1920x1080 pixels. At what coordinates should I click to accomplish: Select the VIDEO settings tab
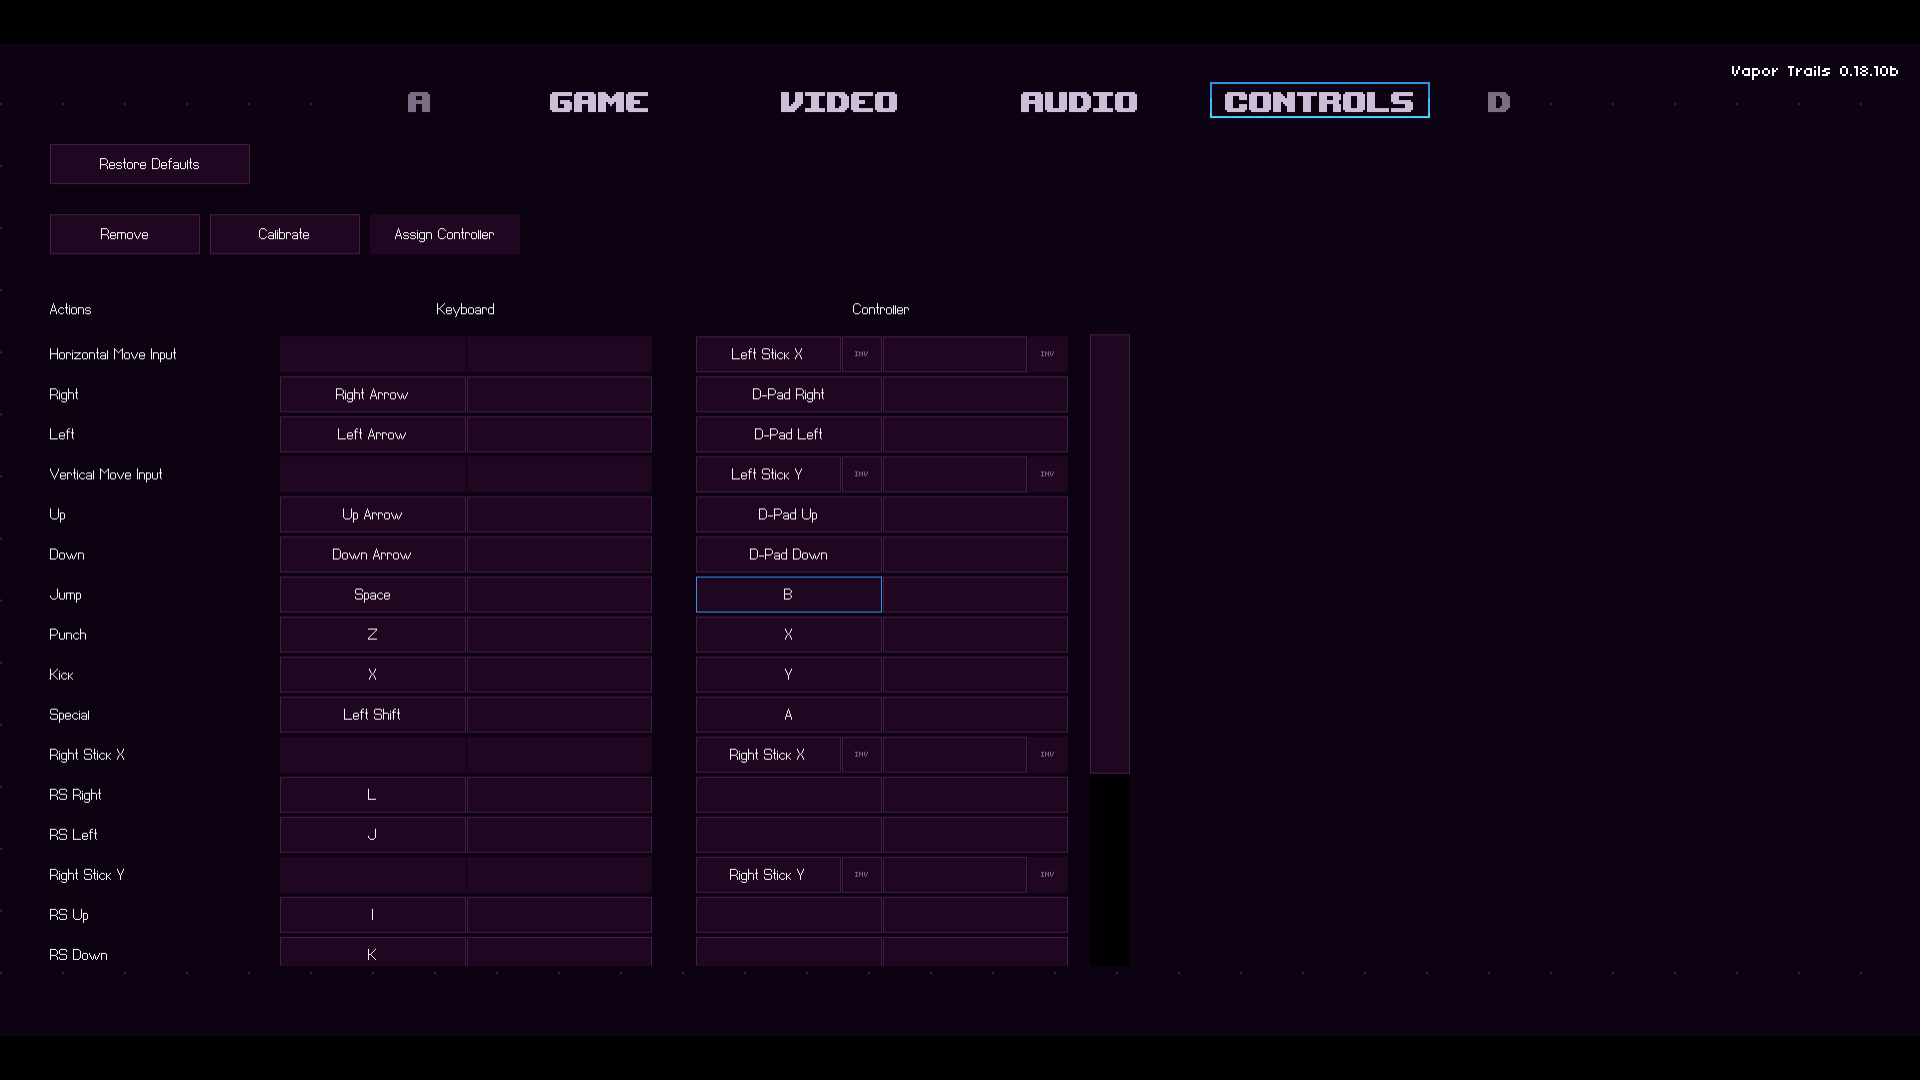(x=839, y=102)
